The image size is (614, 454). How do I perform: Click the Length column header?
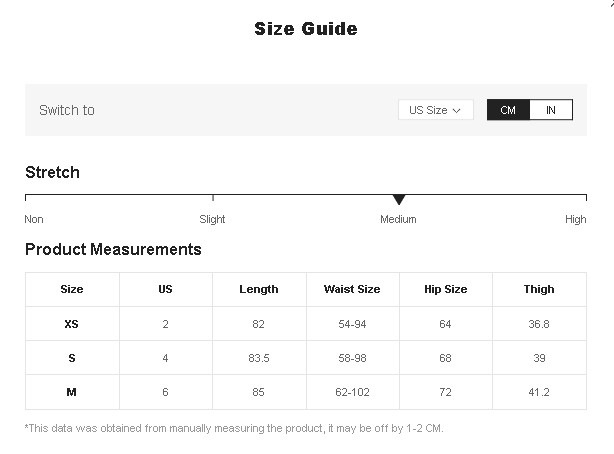tap(259, 289)
